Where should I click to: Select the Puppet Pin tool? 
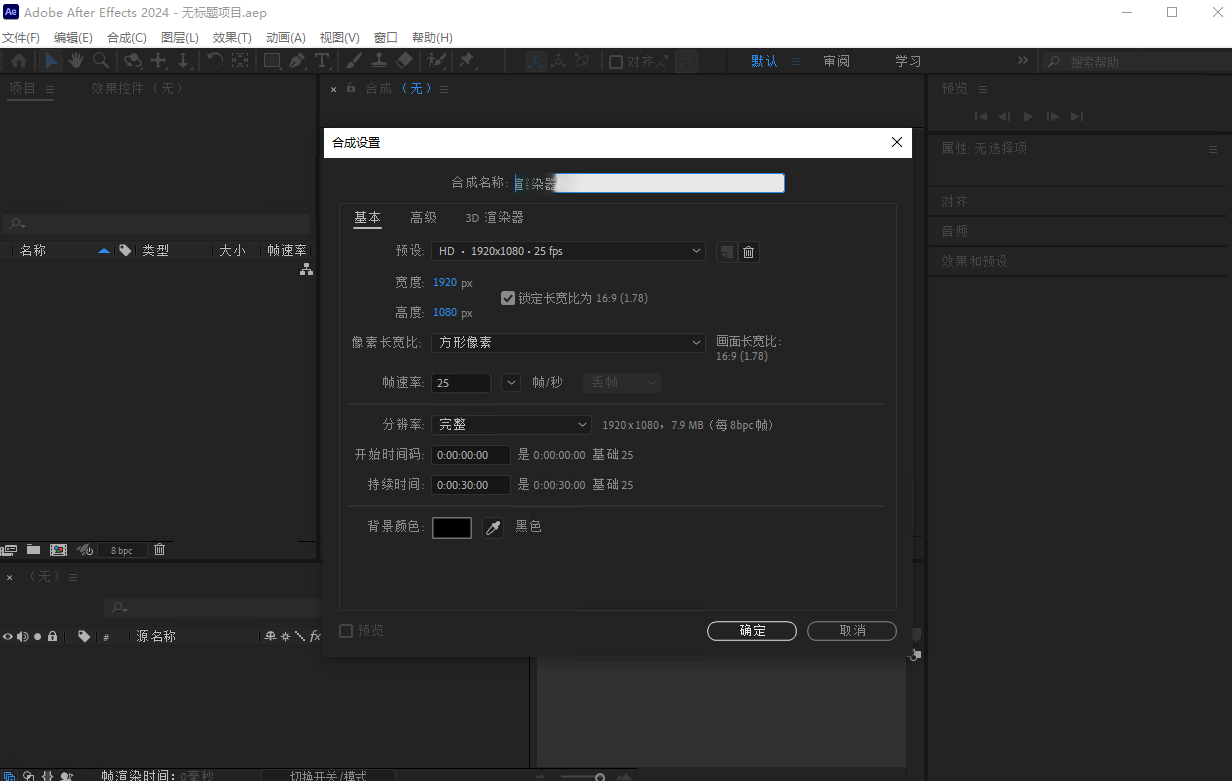point(466,61)
